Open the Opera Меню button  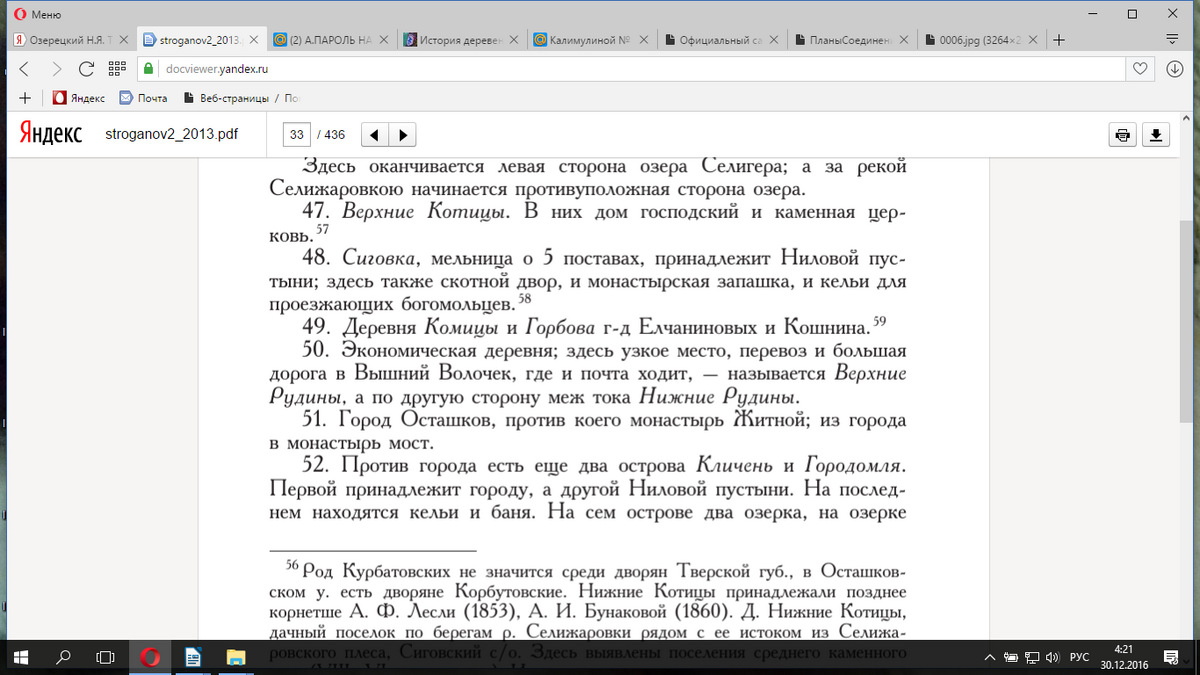[37, 14]
